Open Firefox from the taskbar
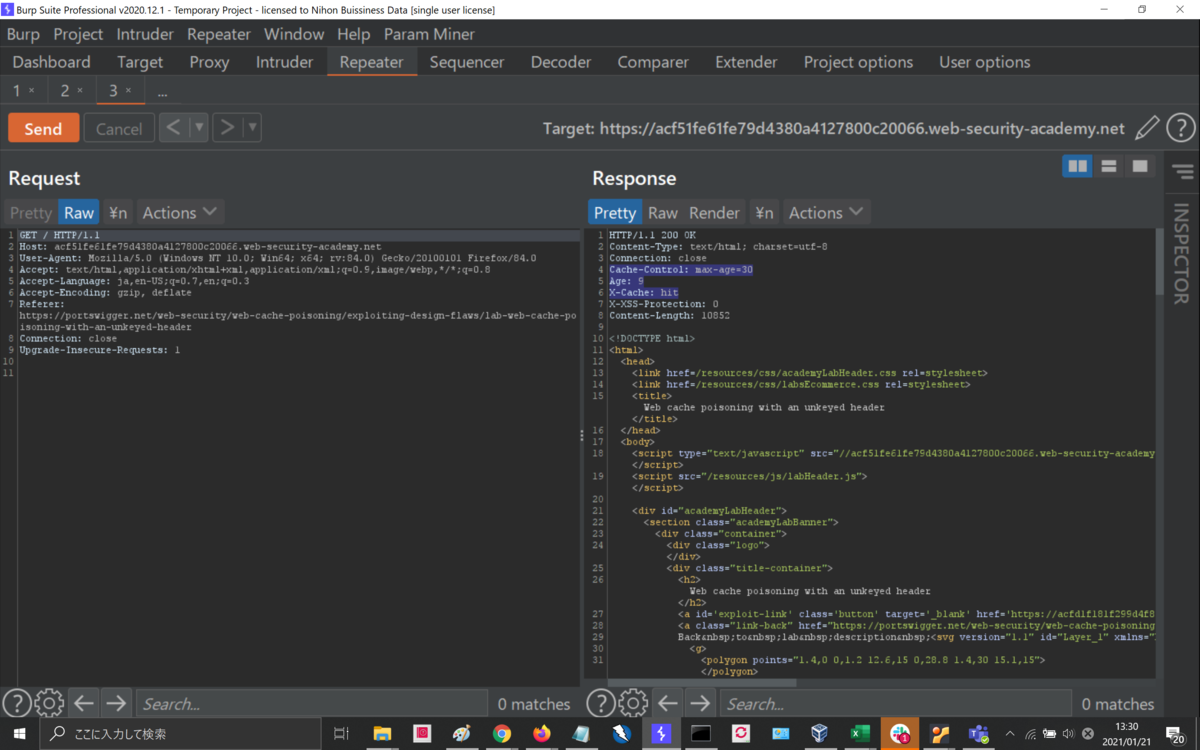The height and width of the screenshot is (750, 1200). point(542,733)
